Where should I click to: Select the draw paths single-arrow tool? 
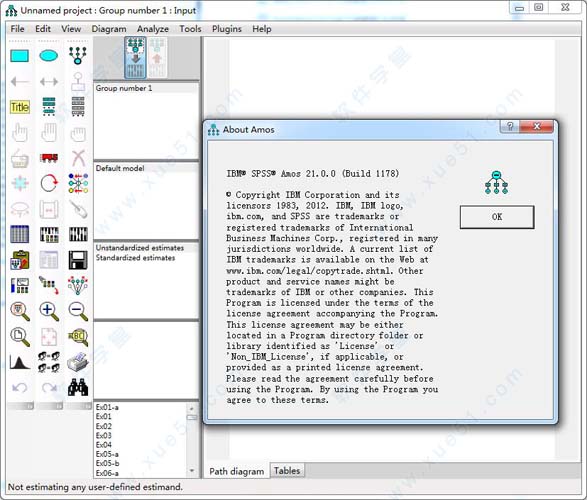[19, 81]
